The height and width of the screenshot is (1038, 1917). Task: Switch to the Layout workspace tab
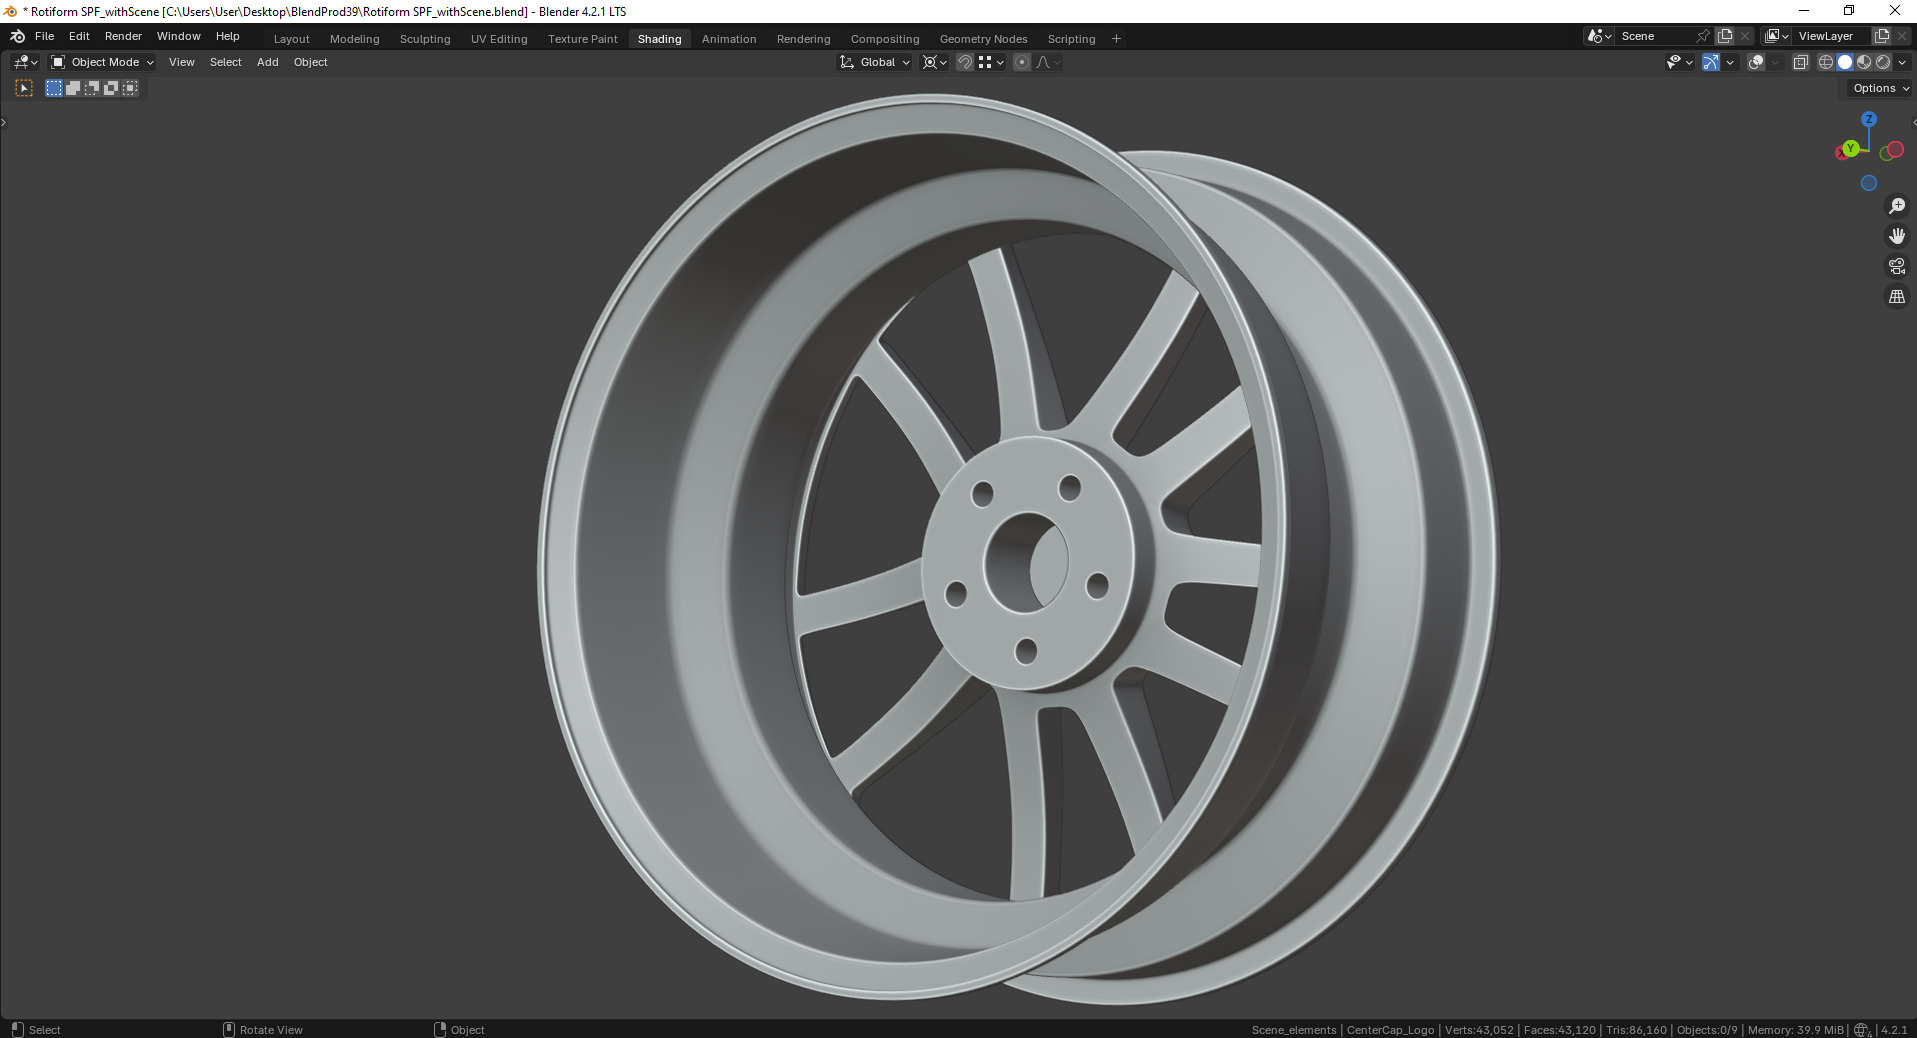[x=292, y=39]
